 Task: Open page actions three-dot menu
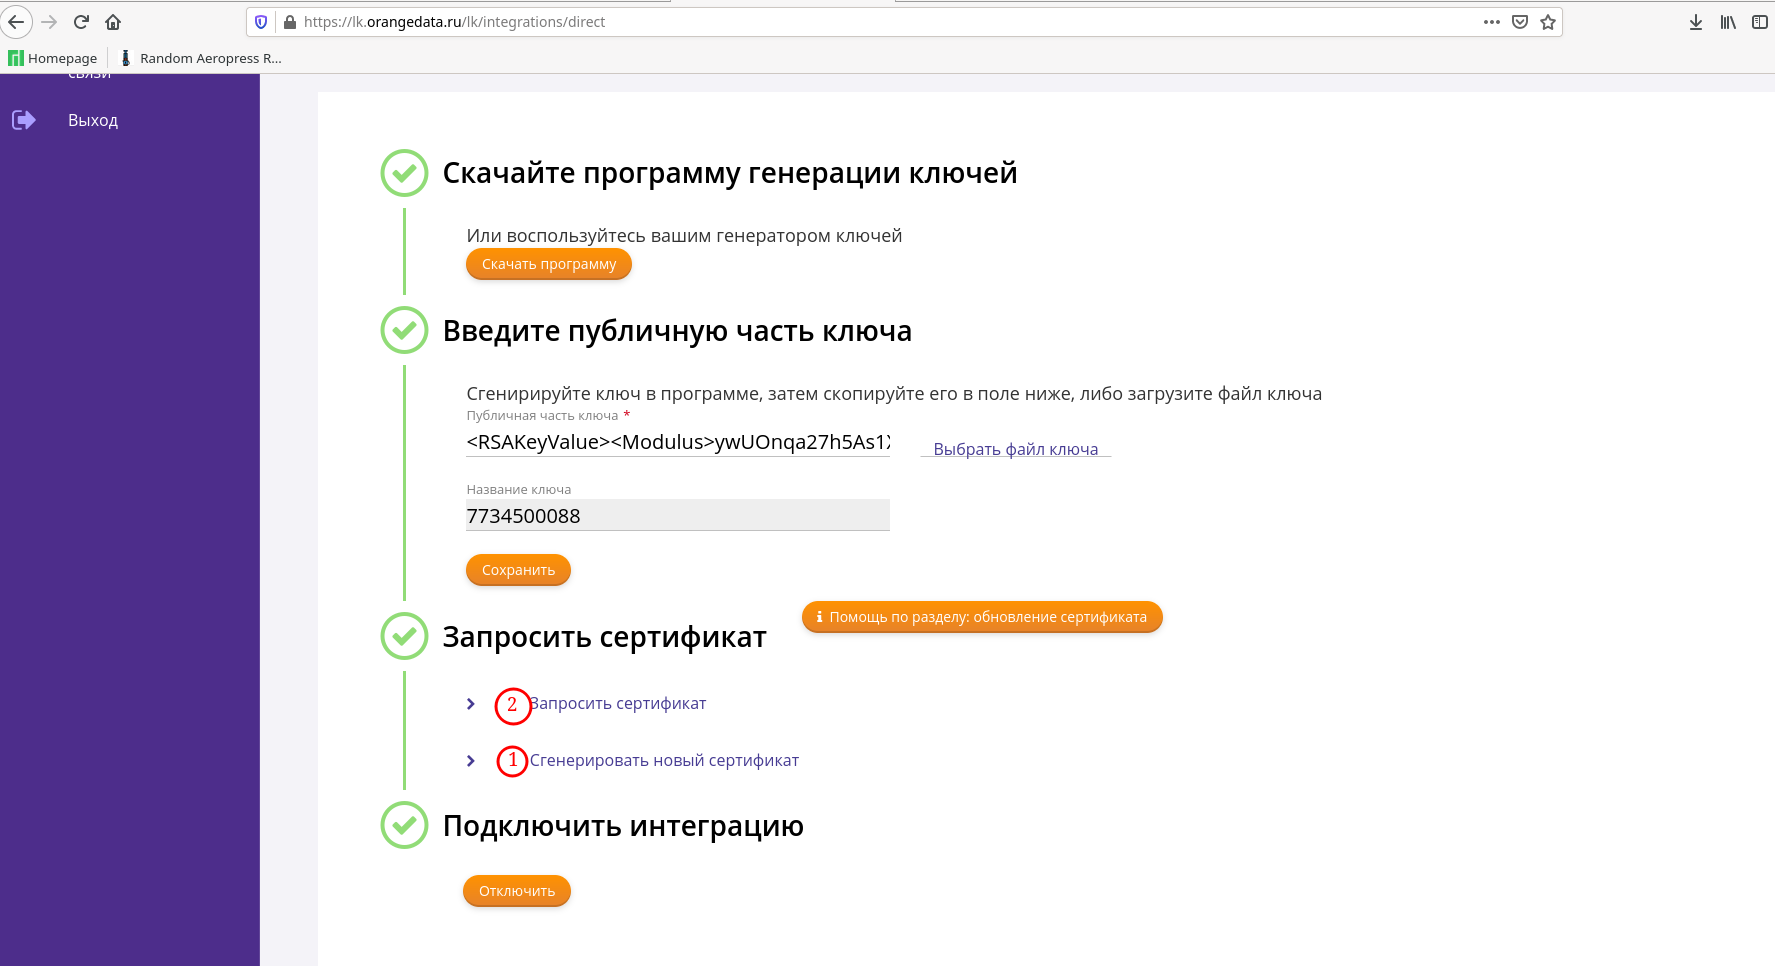pyautogui.click(x=1492, y=22)
